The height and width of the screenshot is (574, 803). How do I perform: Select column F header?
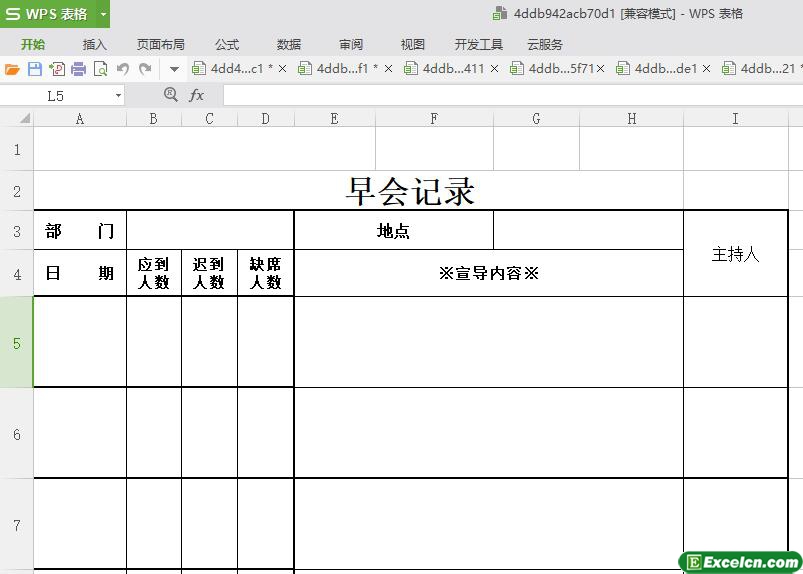point(434,119)
